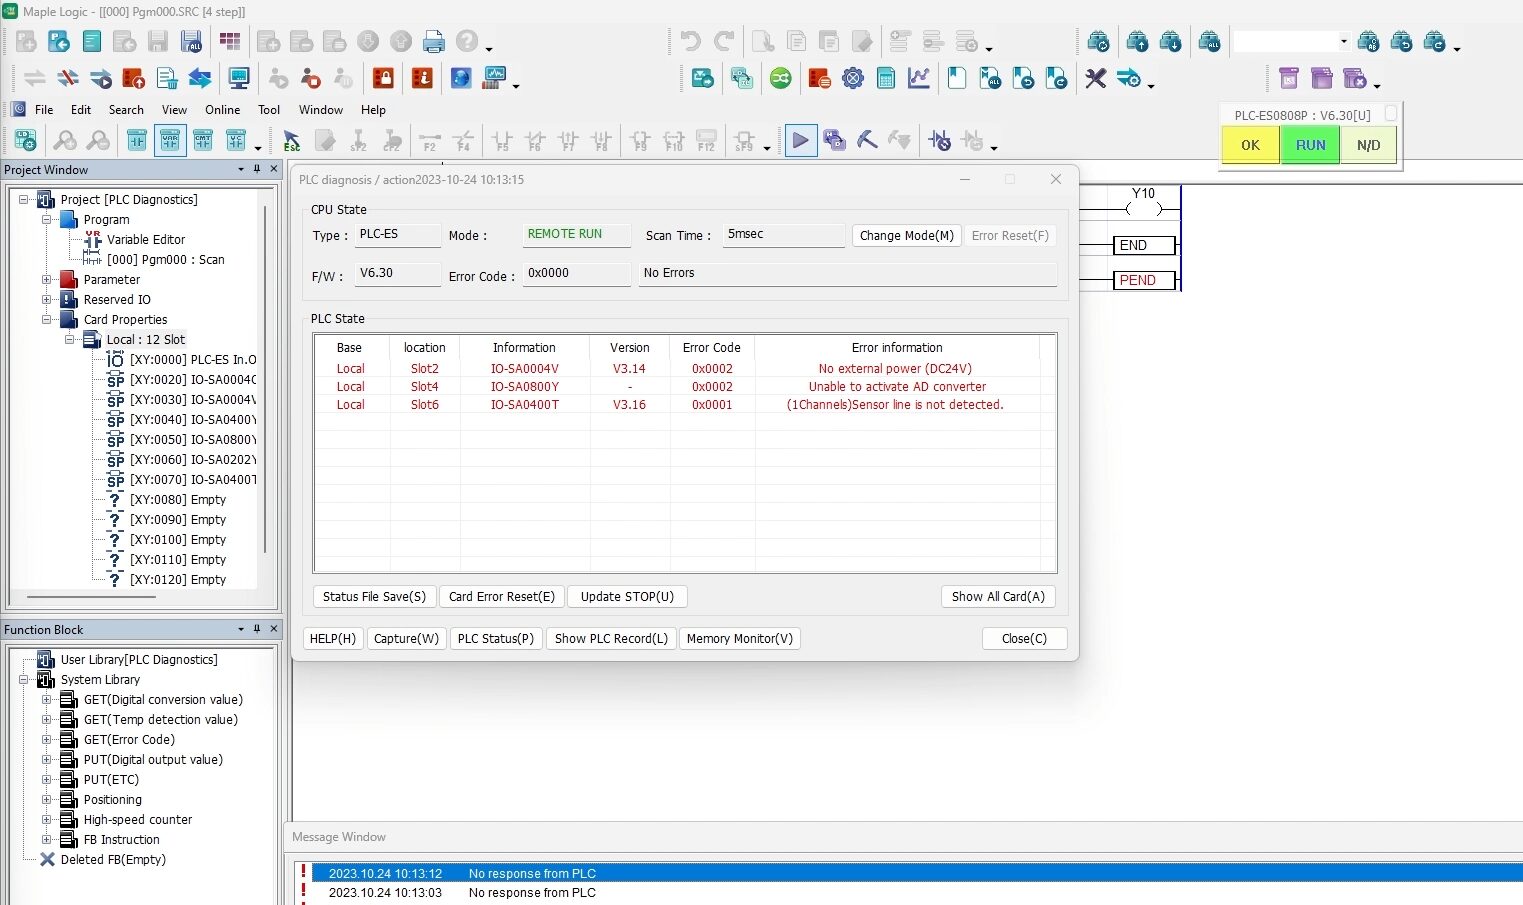Click the settings gear icon in the toolbar
The image size is (1523, 905).
853,78
